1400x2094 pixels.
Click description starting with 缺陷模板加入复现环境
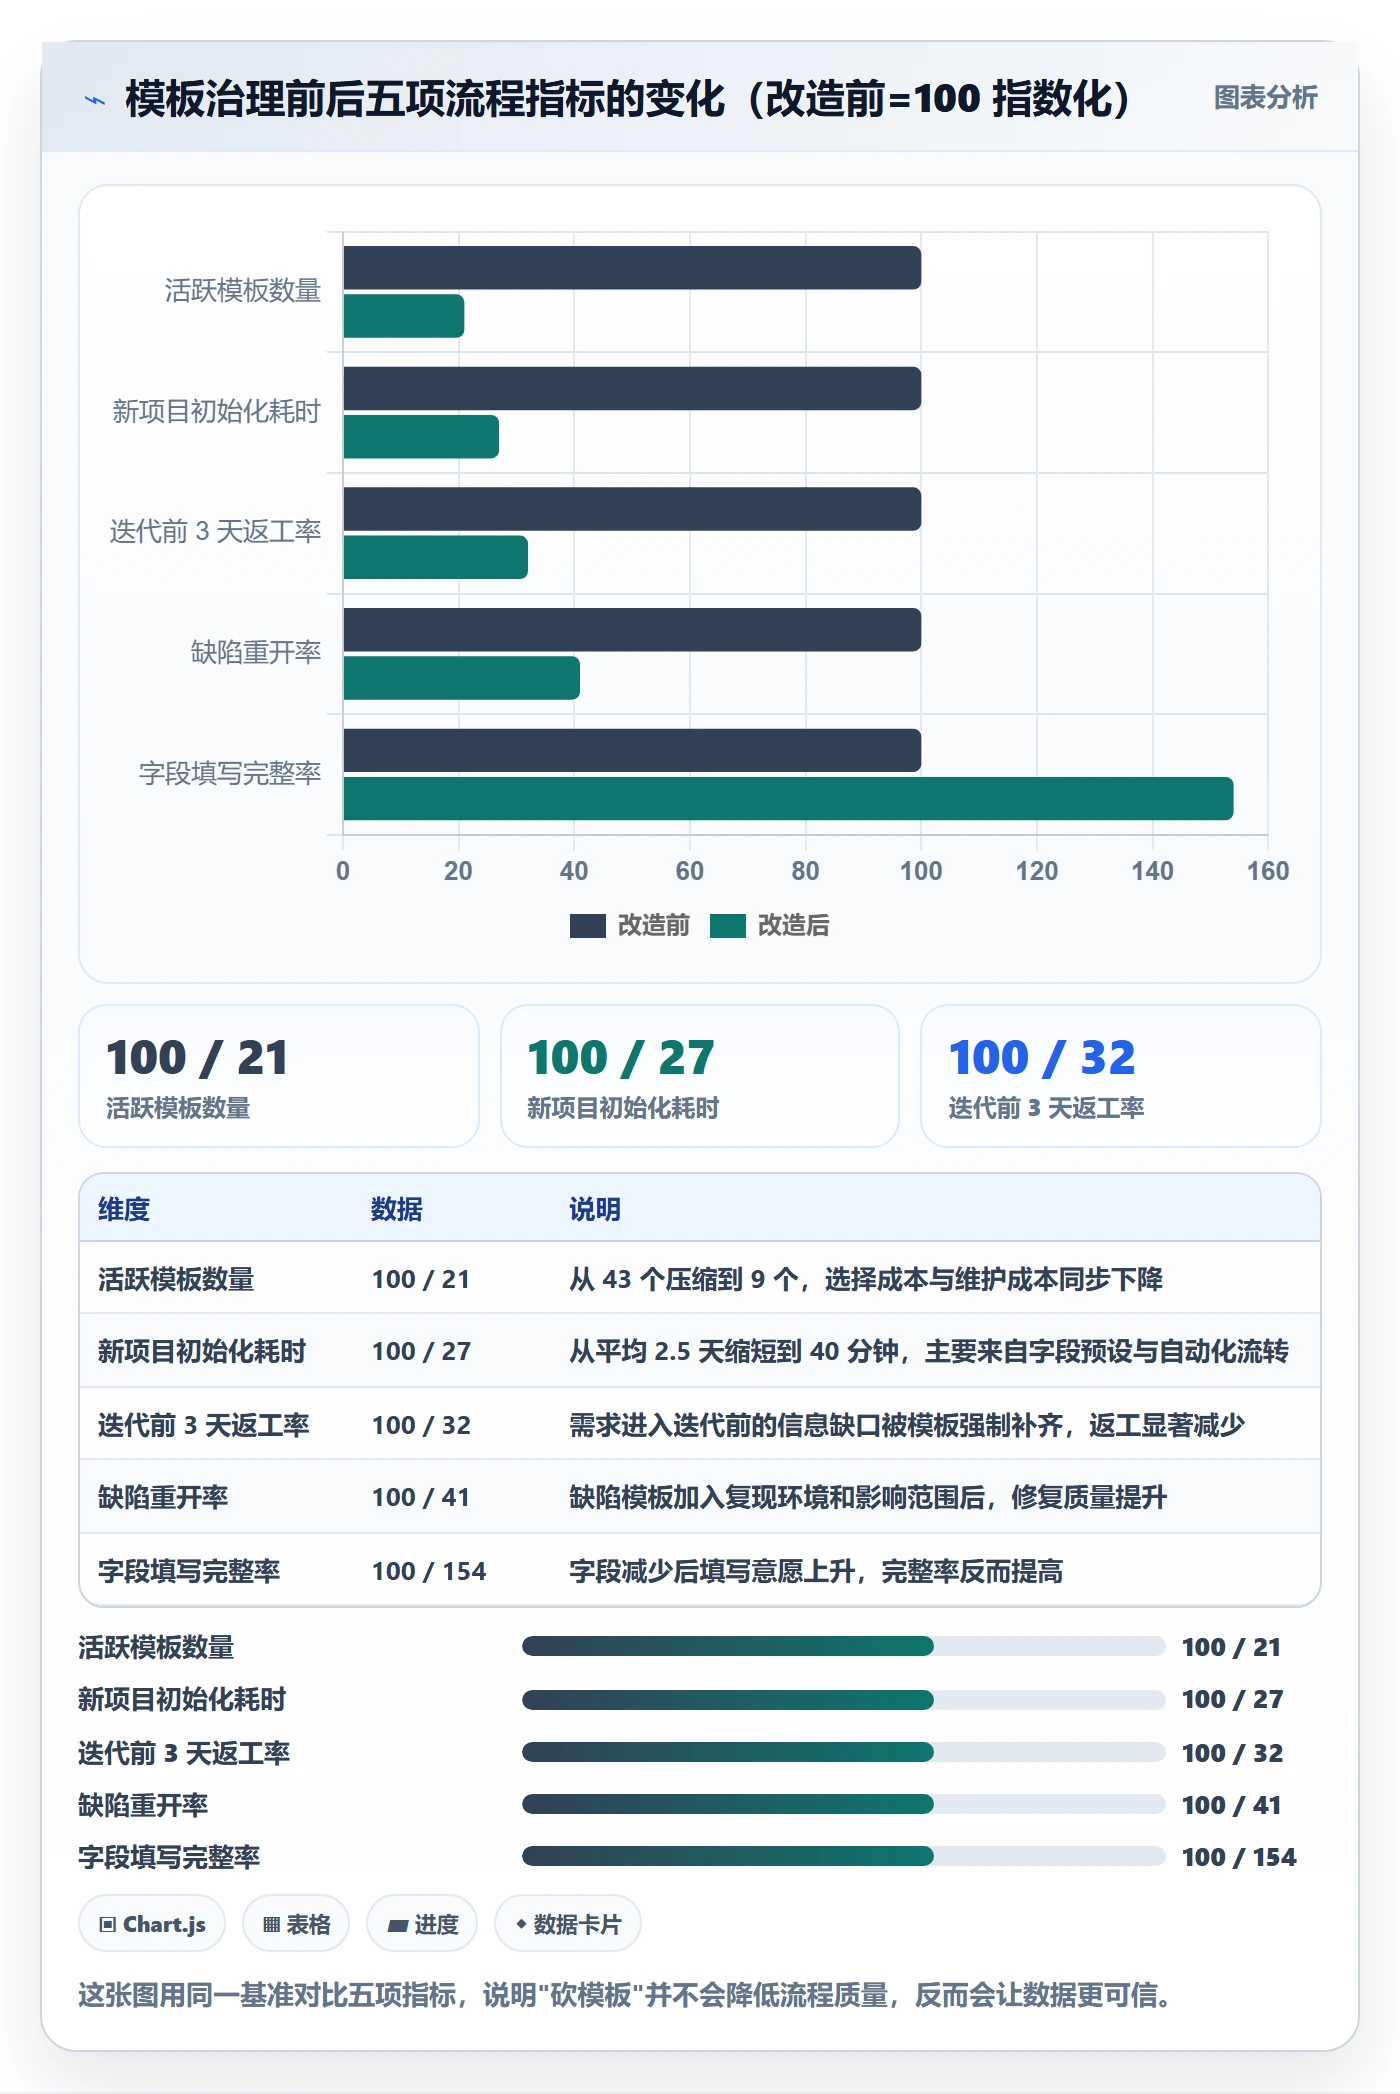868,1497
